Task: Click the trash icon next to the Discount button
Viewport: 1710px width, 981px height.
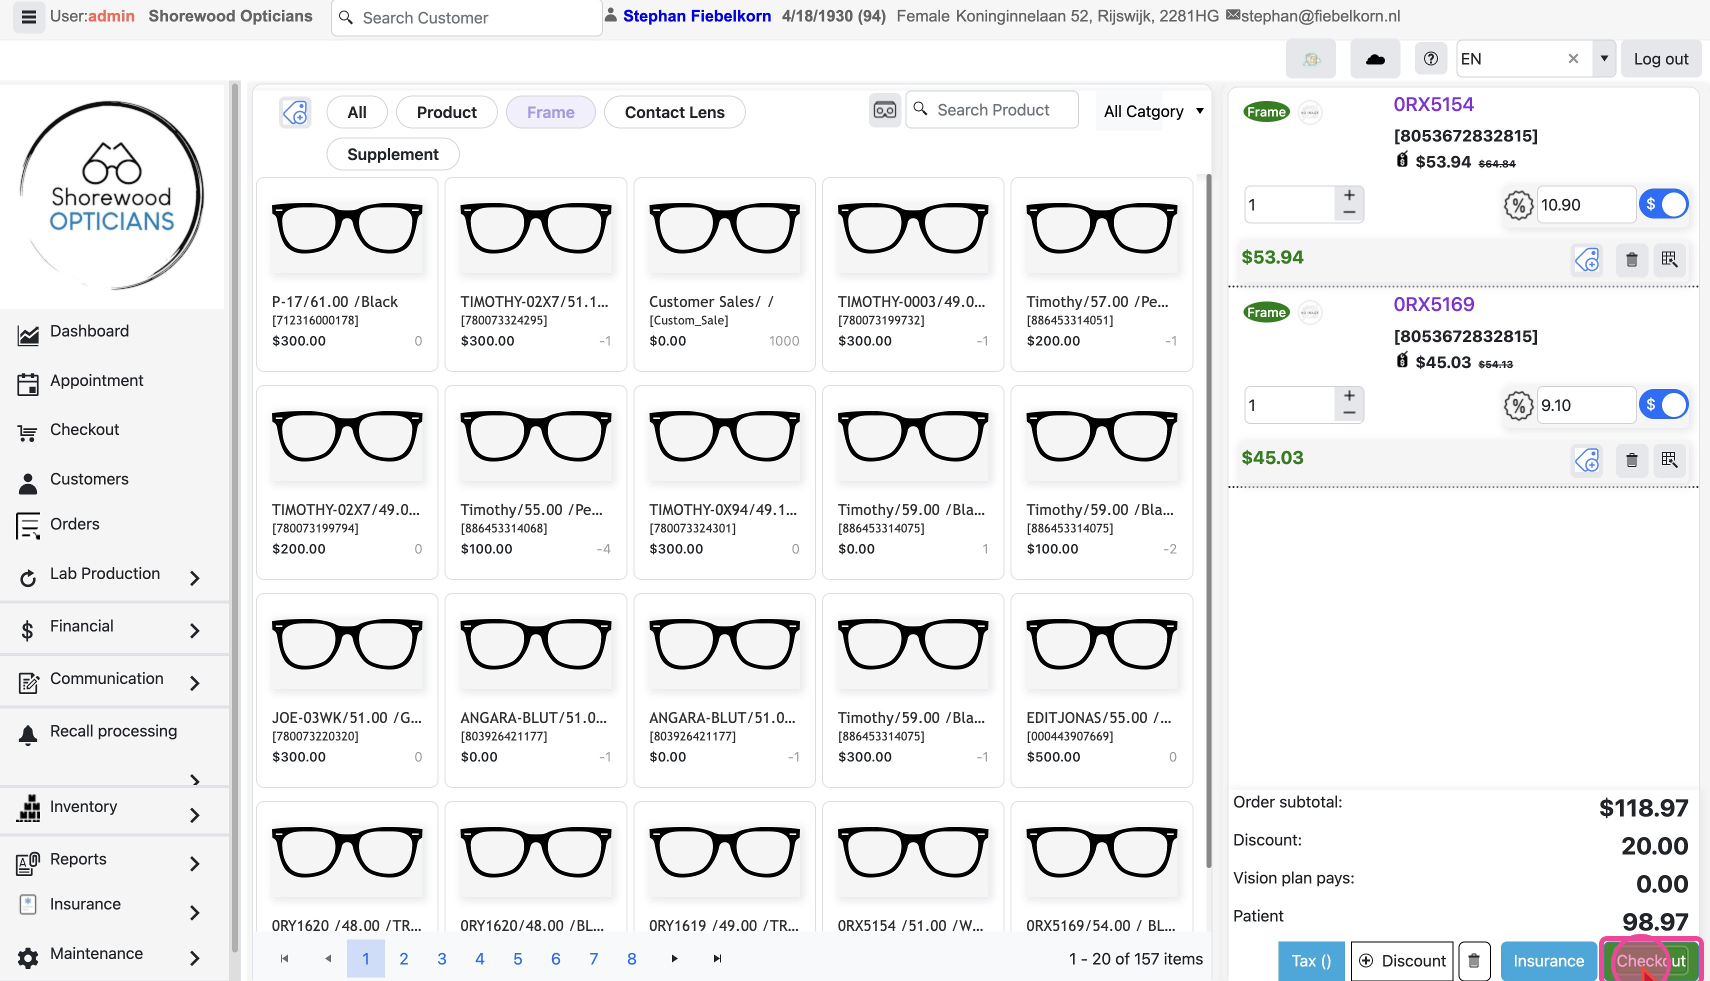Action: point(1474,961)
